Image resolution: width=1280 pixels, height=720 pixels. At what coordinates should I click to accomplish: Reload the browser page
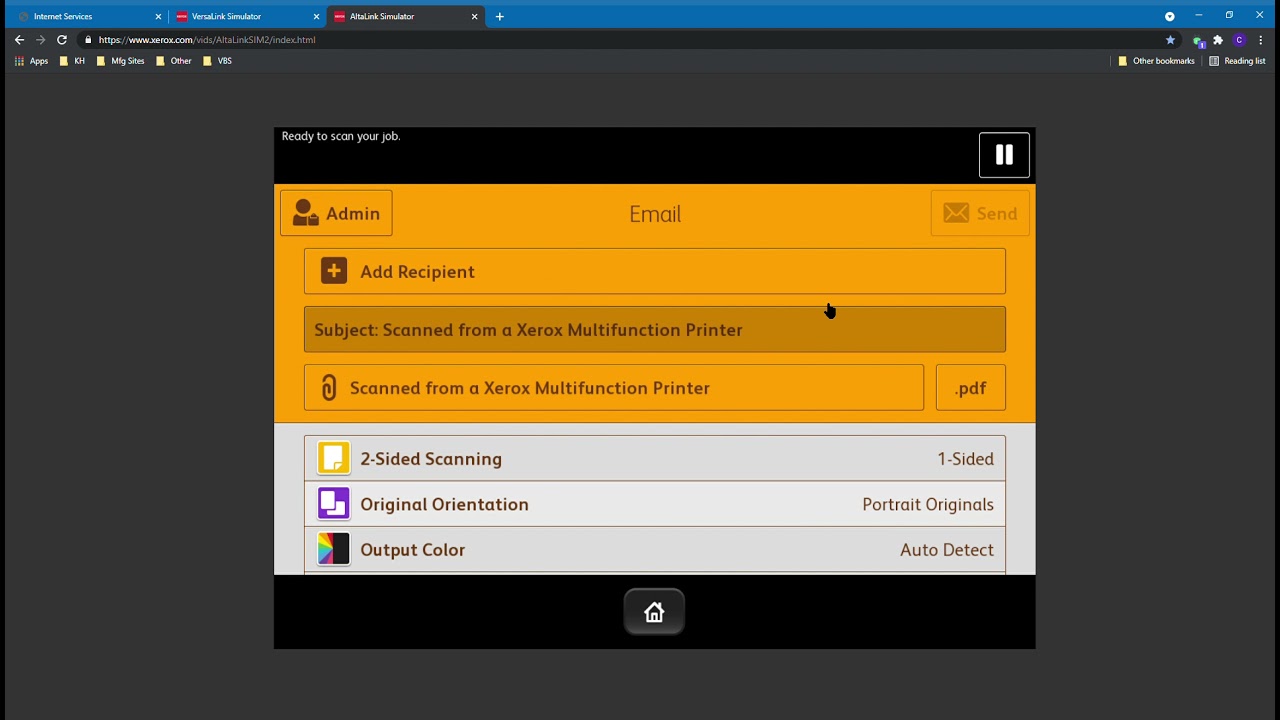tap(62, 40)
